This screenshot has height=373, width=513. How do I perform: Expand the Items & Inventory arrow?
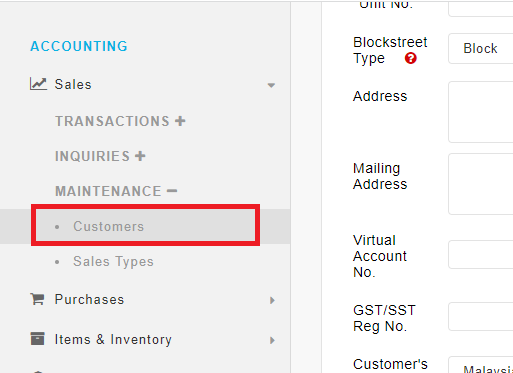pyautogui.click(x=272, y=340)
